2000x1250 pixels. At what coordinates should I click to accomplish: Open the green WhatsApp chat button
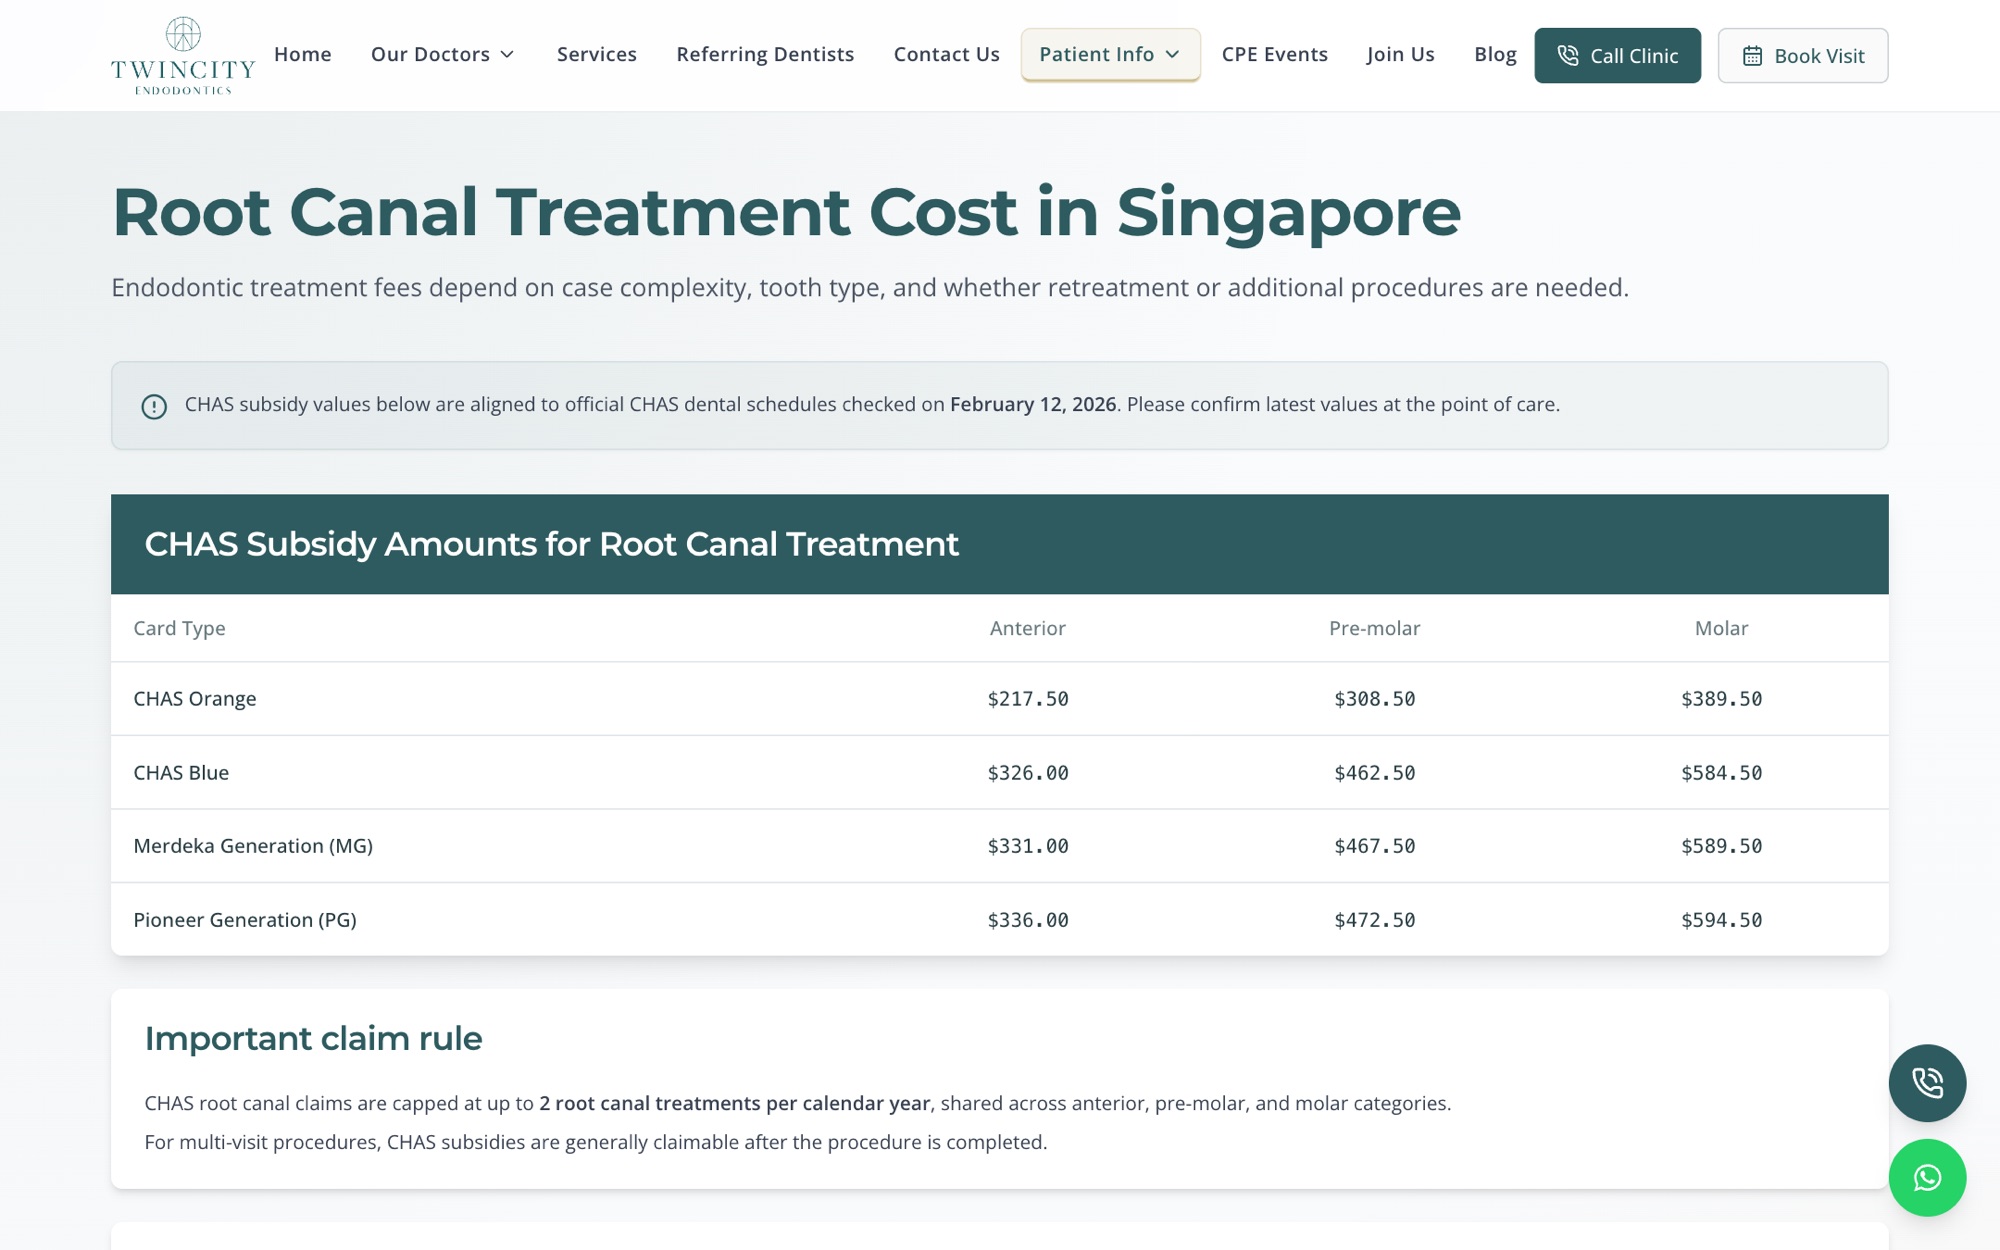[1927, 1178]
